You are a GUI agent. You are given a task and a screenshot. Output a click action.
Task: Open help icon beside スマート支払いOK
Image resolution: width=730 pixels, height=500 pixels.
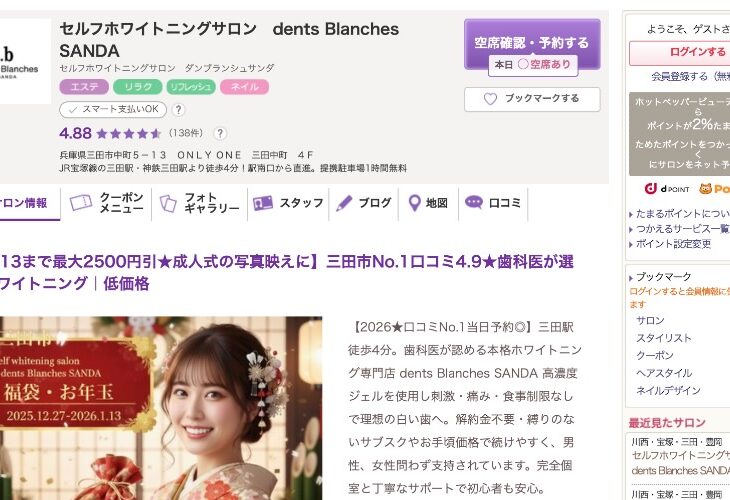click(178, 110)
